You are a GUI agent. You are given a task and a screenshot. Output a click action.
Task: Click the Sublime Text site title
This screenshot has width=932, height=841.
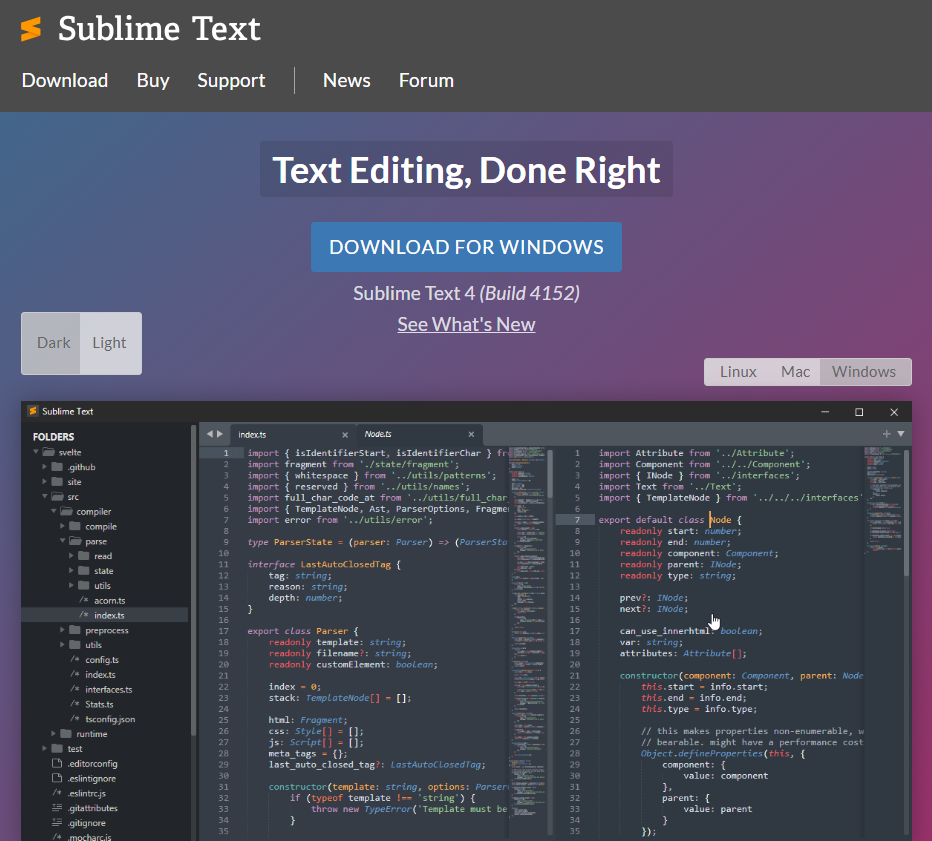pos(159,29)
